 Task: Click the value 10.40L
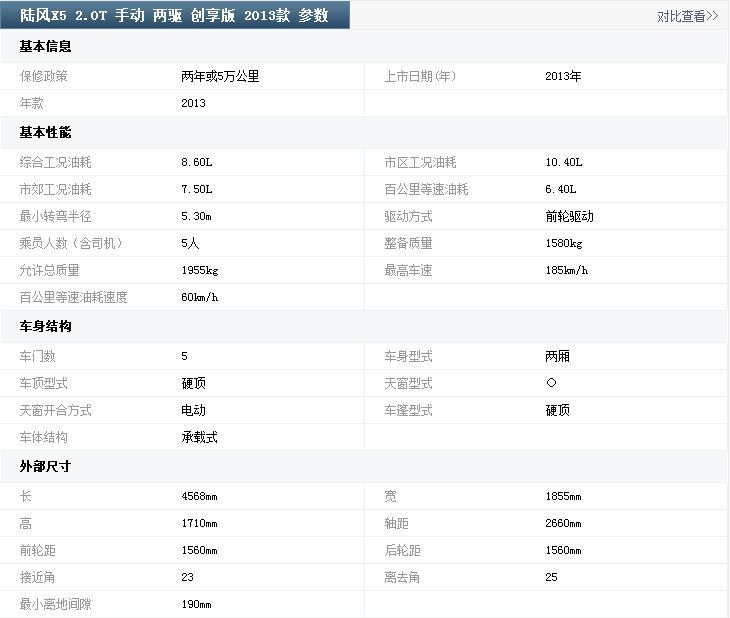[564, 163]
